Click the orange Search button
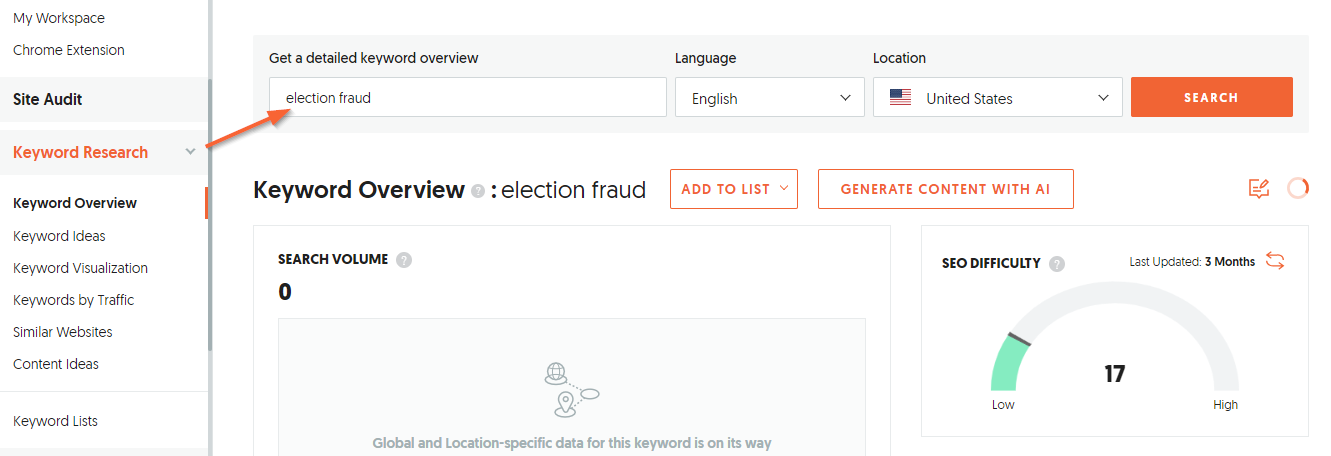 point(1212,97)
